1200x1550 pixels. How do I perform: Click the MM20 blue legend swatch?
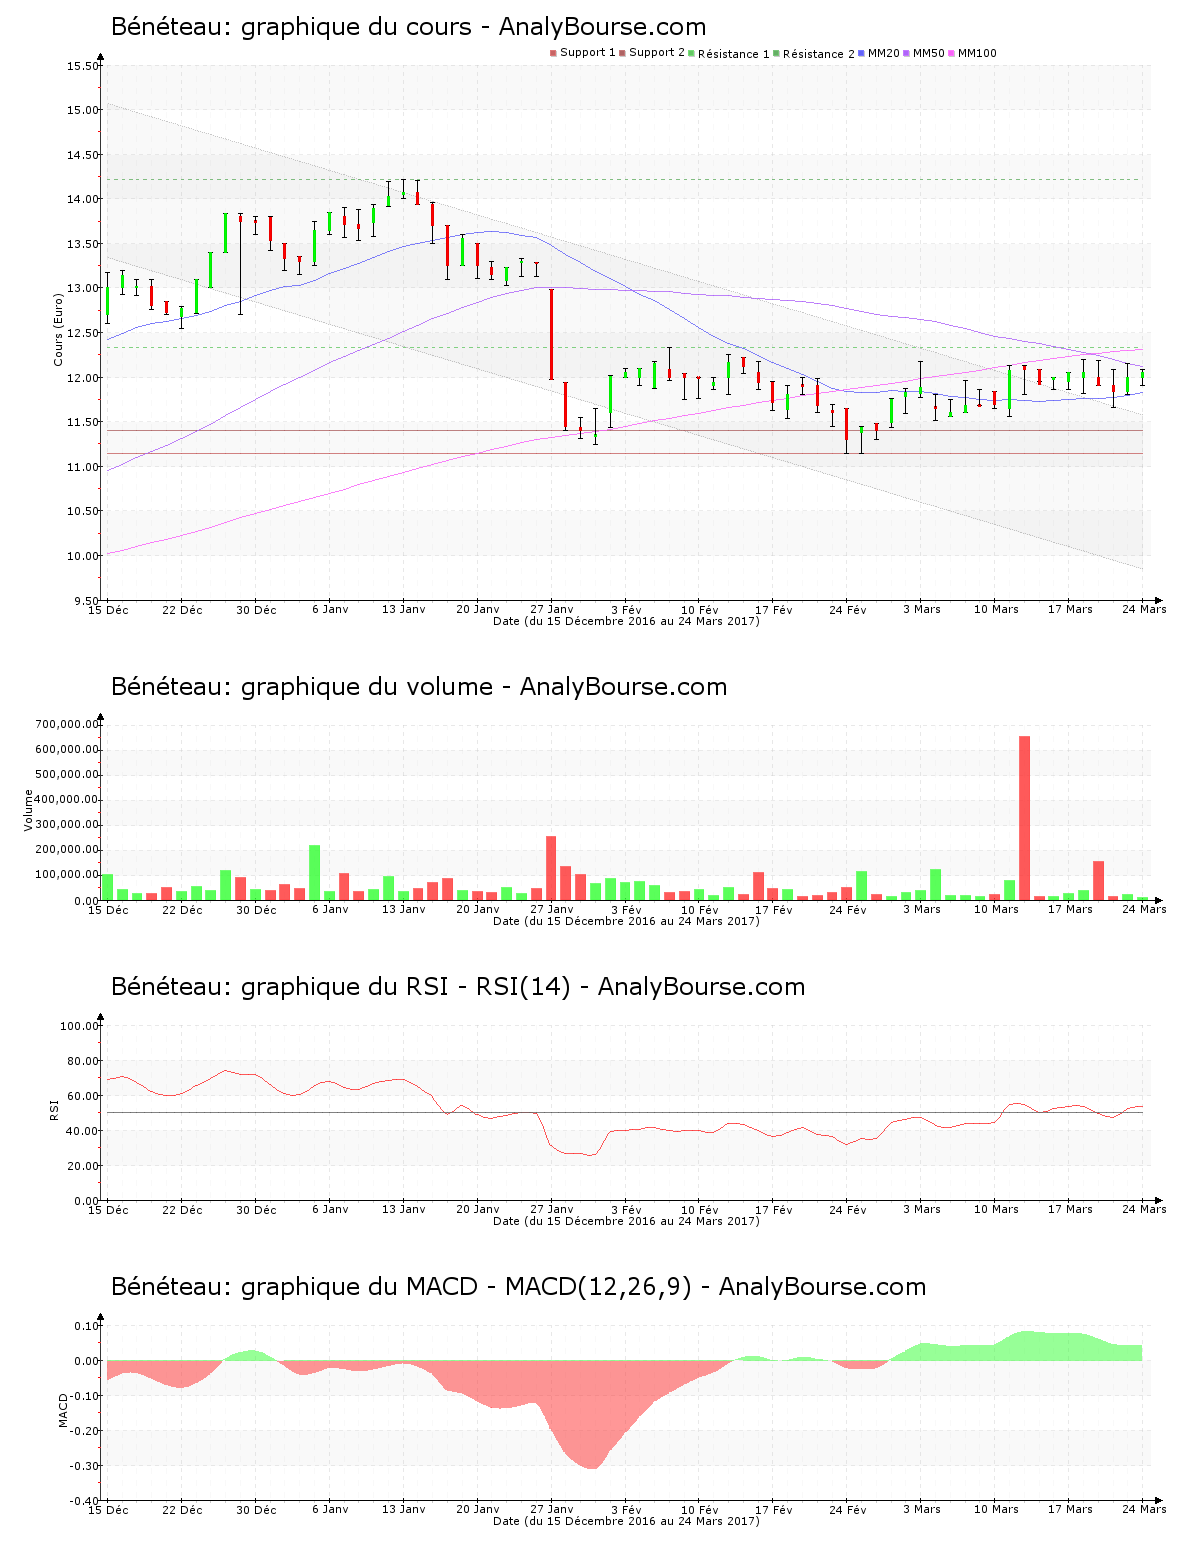(x=861, y=53)
